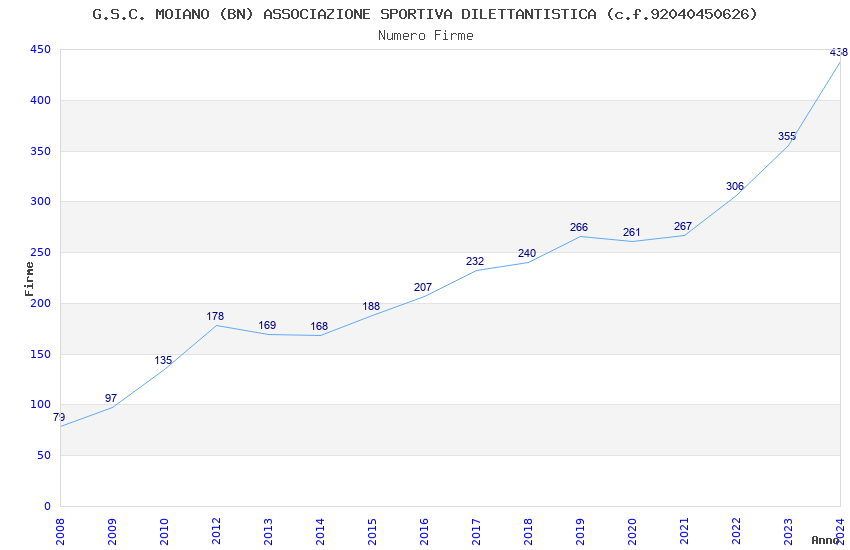Screen dimensions: 850x550
Task: Click the data label 267
Action: tap(683, 226)
